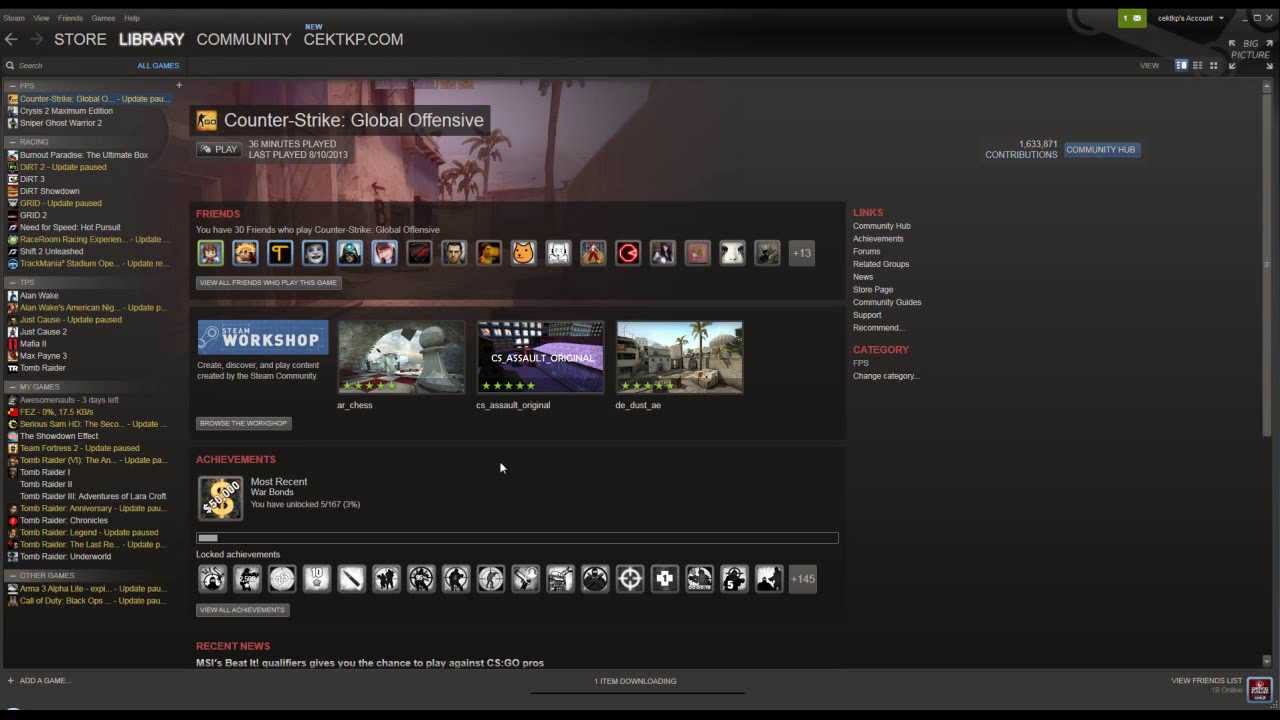This screenshot has height=720, width=1280.
Task: View first locked achievement icon
Action: (x=212, y=578)
